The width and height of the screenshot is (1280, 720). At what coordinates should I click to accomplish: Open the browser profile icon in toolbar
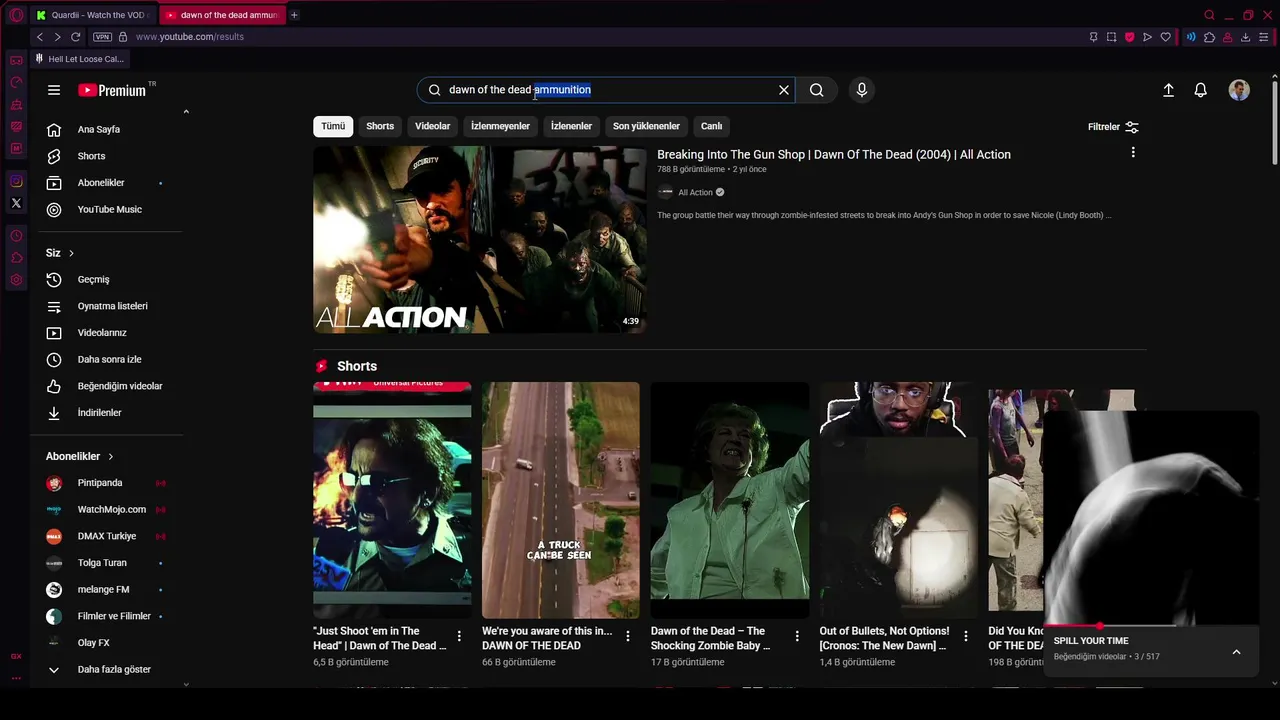(x=1227, y=37)
